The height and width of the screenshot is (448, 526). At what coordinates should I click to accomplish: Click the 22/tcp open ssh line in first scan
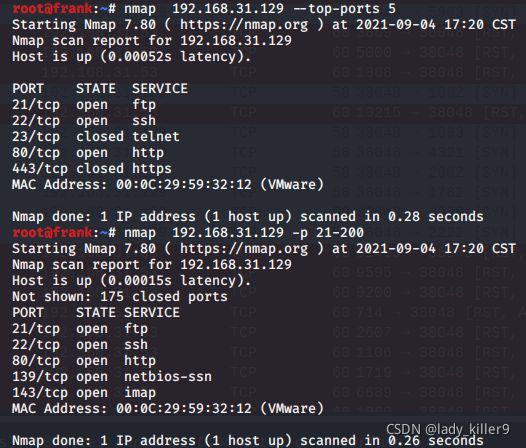[84, 121]
